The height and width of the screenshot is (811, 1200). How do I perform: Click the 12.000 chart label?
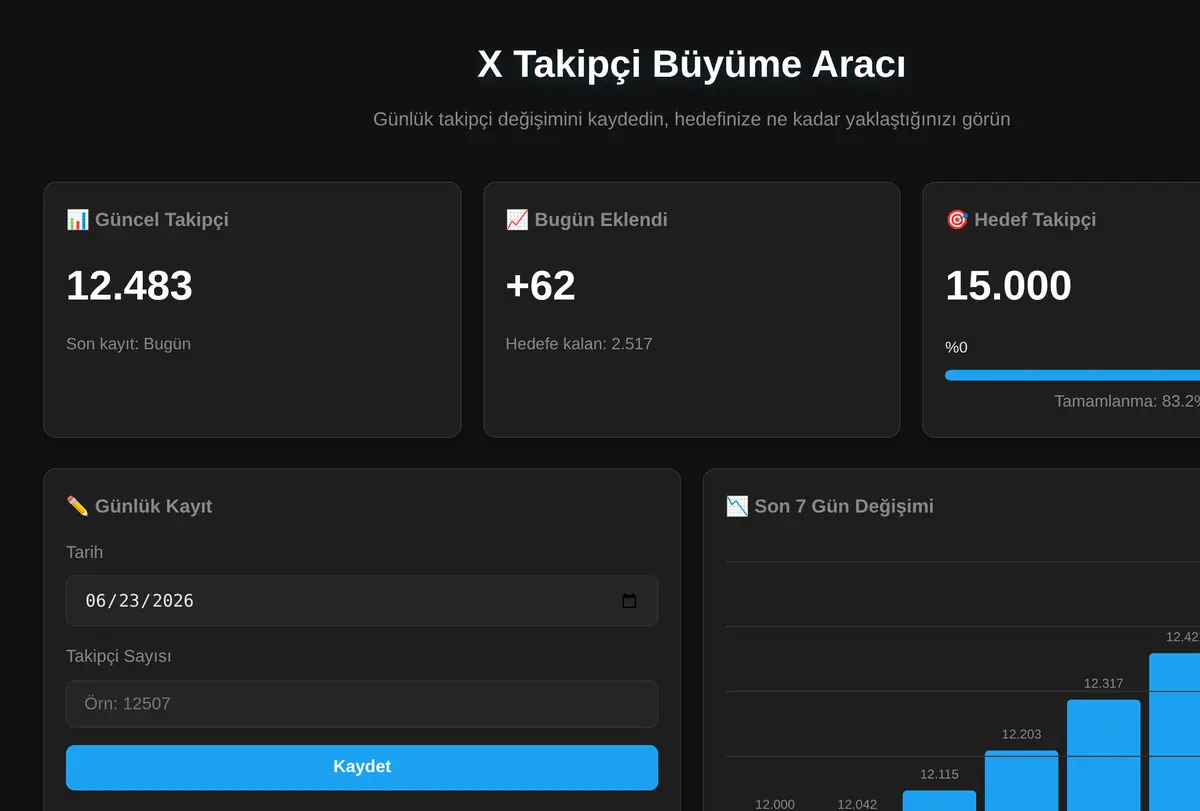(x=775, y=804)
